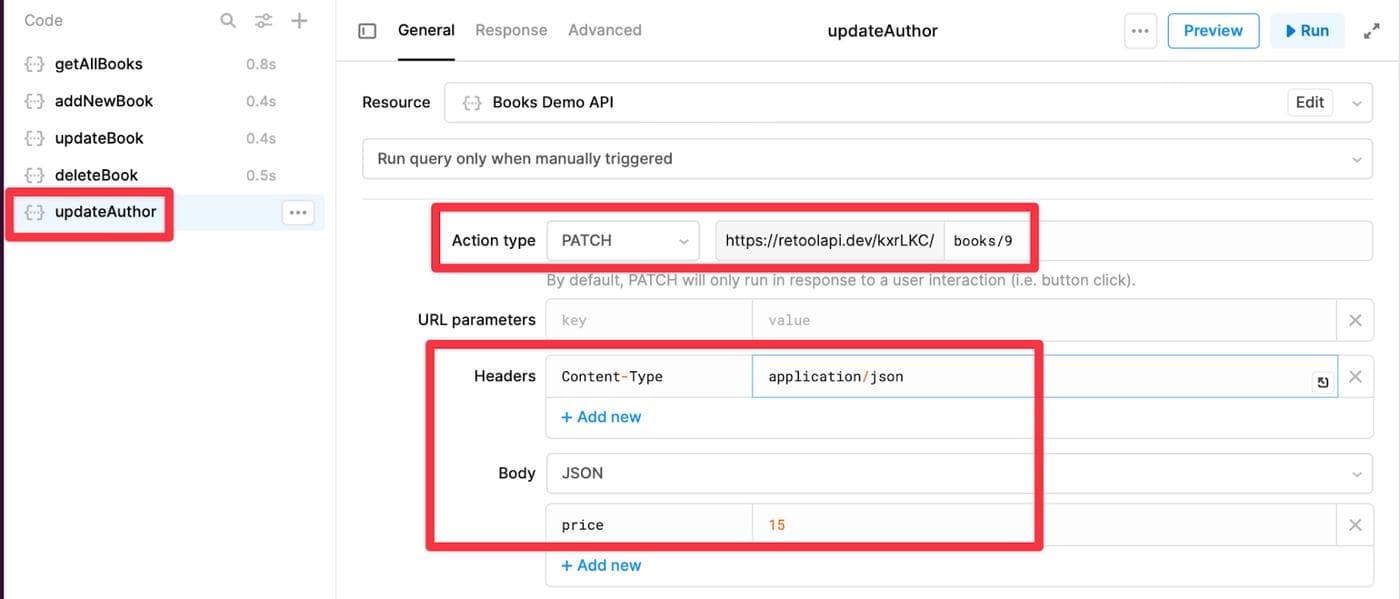Switch to the Response tab
The height and width of the screenshot is (599, 1400).
(511, 30)
